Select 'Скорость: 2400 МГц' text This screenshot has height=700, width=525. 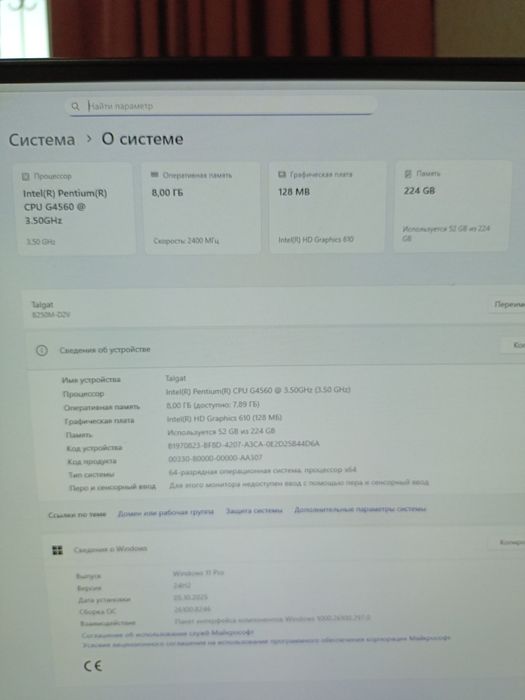point(186,241)
